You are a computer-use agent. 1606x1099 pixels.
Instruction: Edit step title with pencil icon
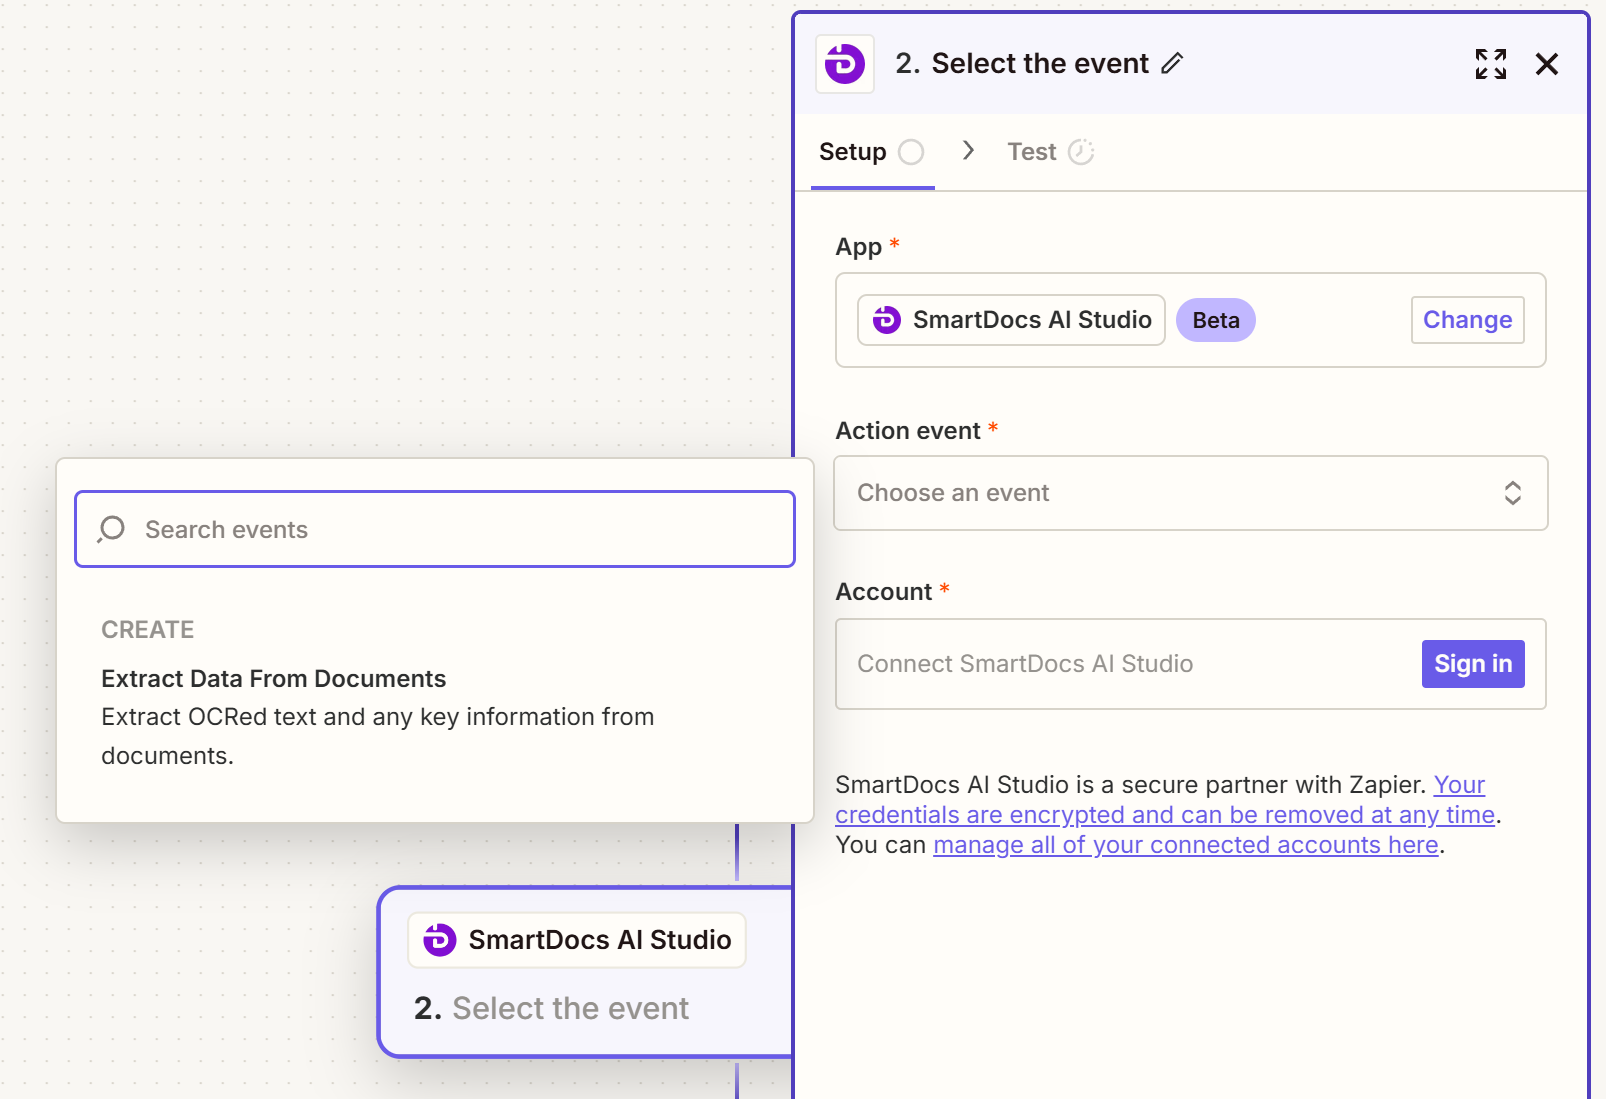(x=1172, y=64)
